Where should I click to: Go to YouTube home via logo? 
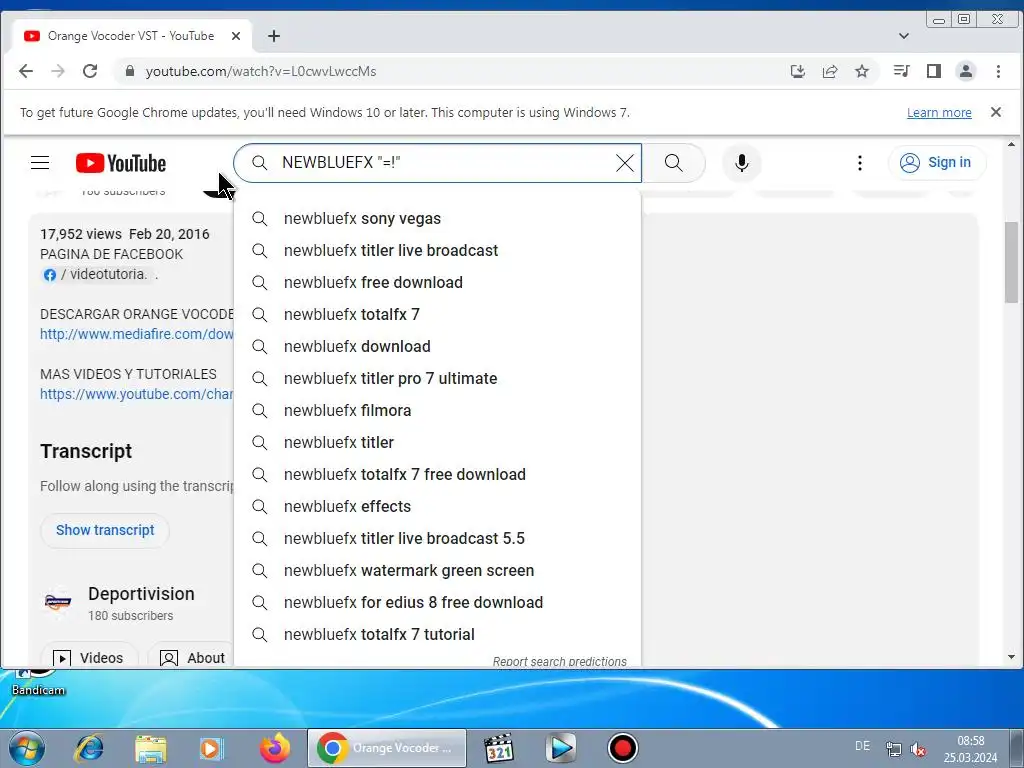(x=121, y=163)
